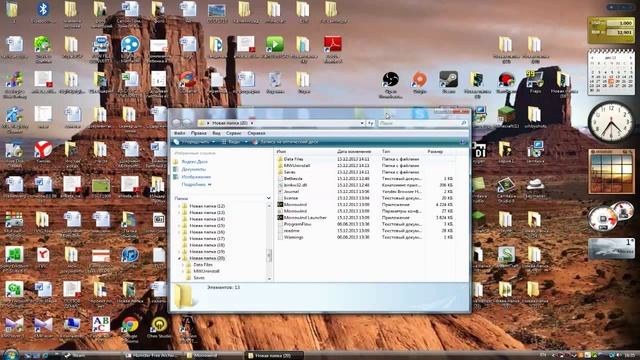Select Новая папка (17) in folder tree

coord(207,239)
